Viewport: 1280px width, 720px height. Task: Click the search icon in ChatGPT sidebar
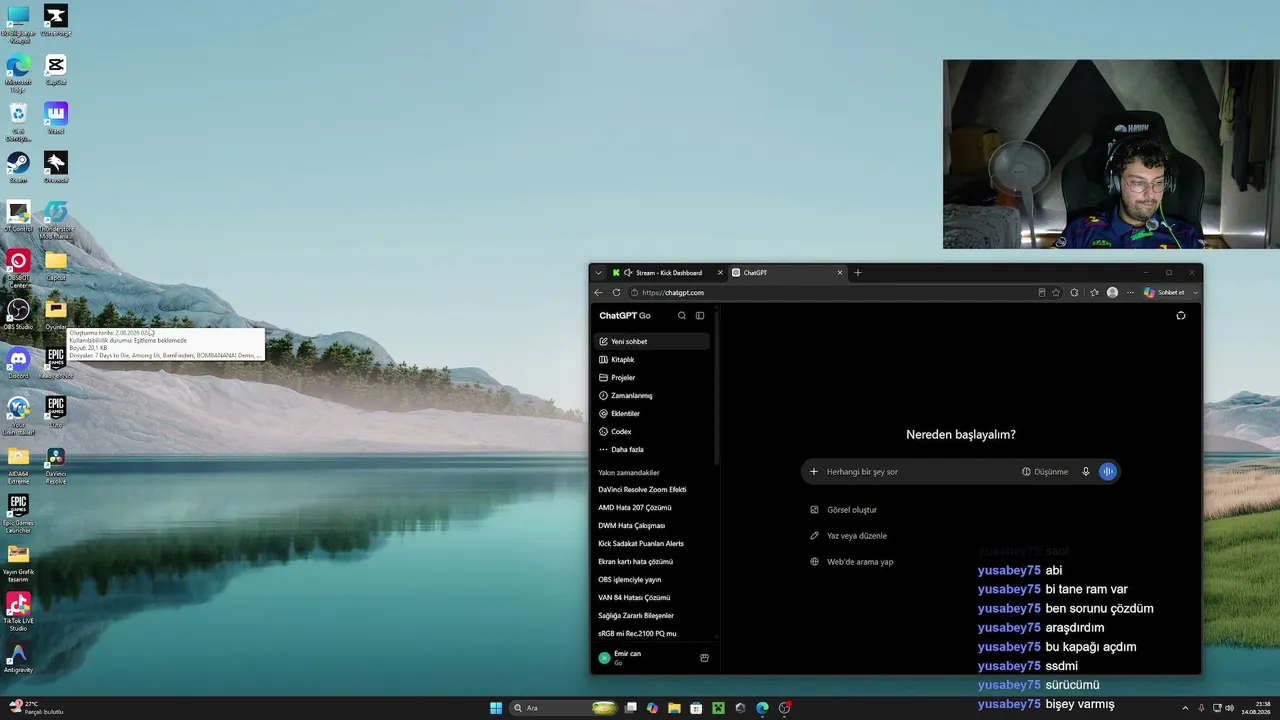tap(682, 316)
